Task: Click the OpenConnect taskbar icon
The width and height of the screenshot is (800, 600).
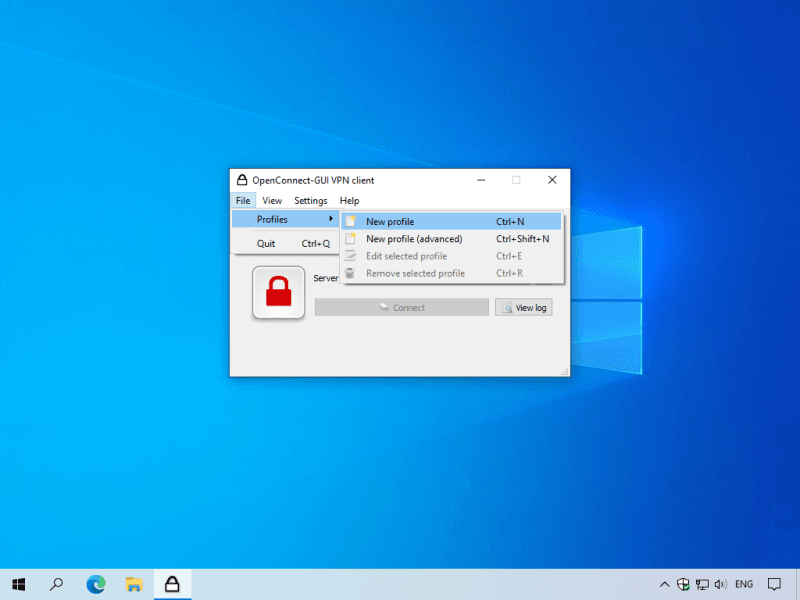Action: pos(171,584)
